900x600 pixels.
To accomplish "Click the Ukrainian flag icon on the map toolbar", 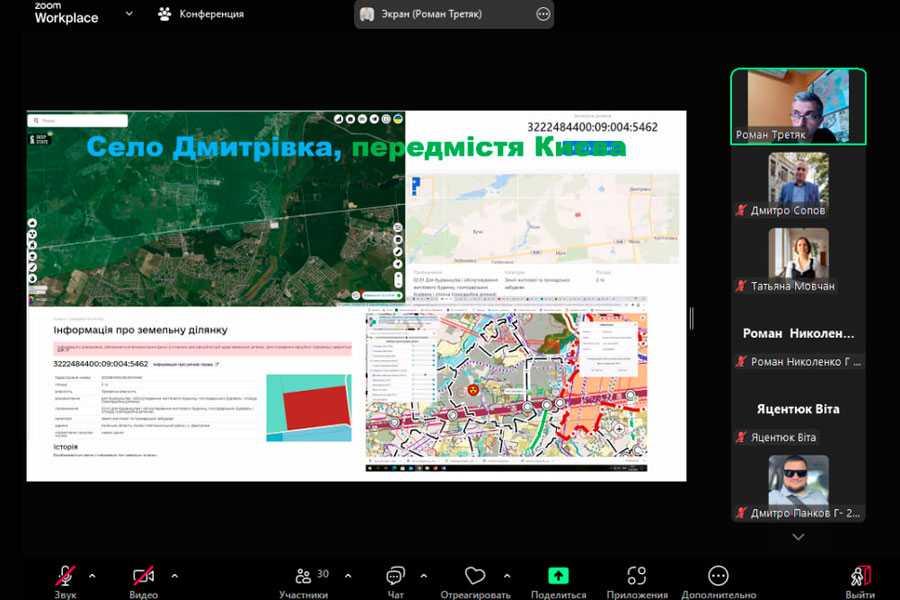I will pos(398,119).
